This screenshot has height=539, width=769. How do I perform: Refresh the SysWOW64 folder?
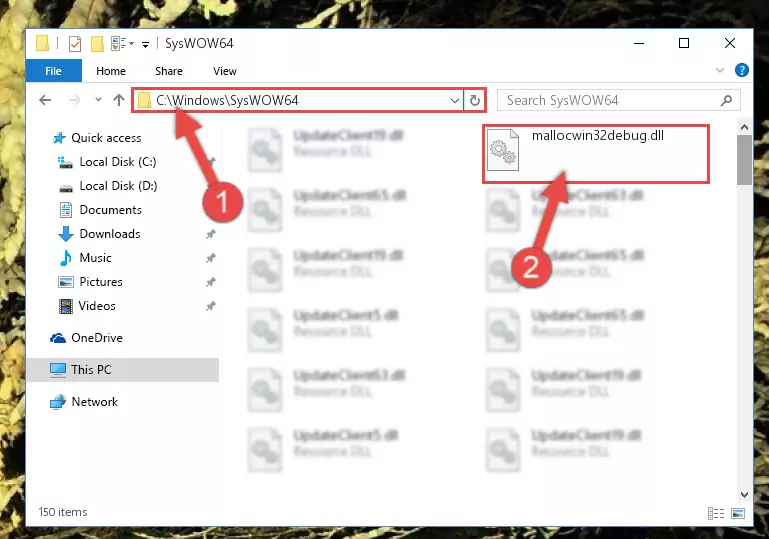click(474, 101)
